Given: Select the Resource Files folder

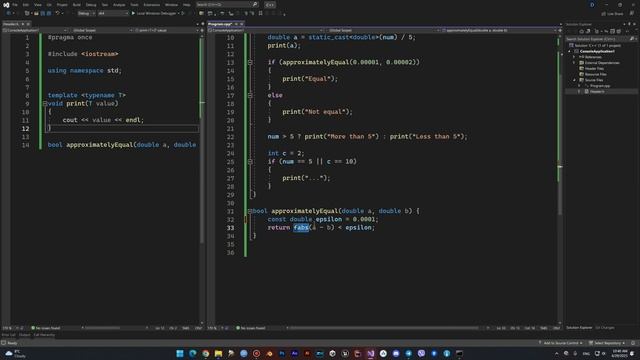Looking at the screenshot, I should 595,74.
